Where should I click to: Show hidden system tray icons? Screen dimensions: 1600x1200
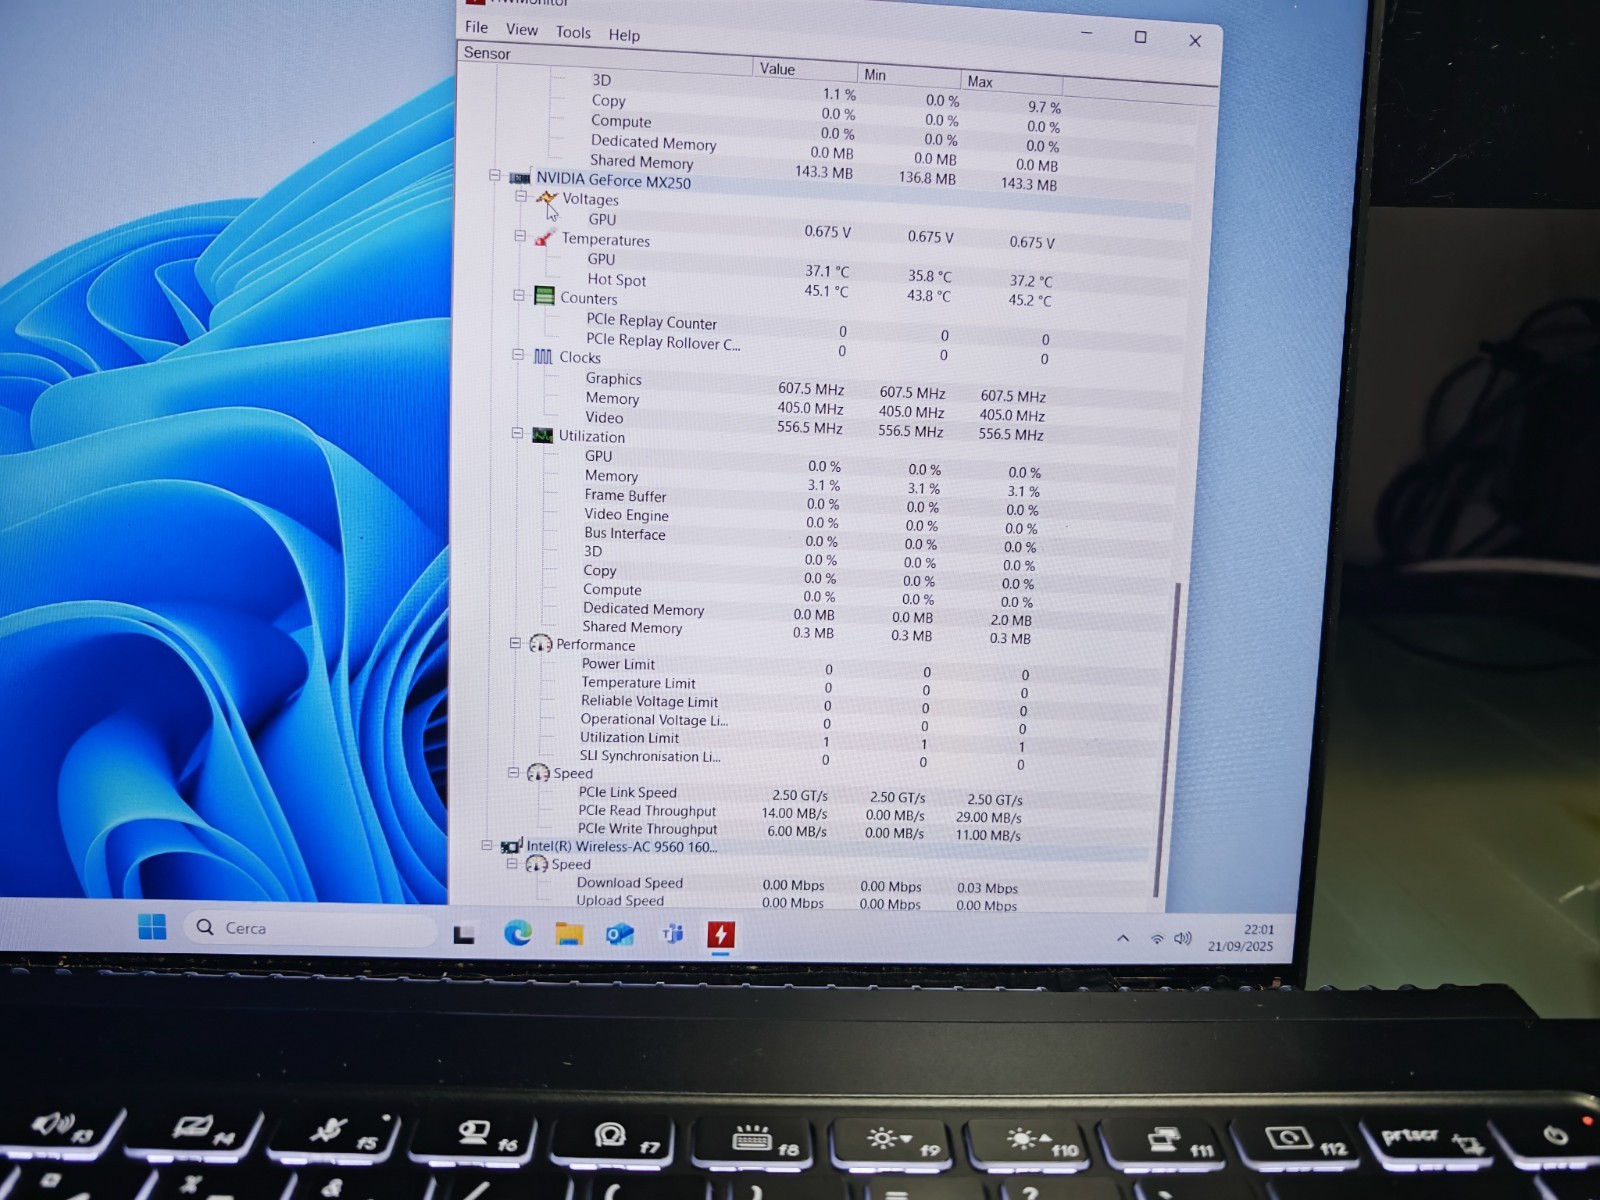tap(1123, 938)
